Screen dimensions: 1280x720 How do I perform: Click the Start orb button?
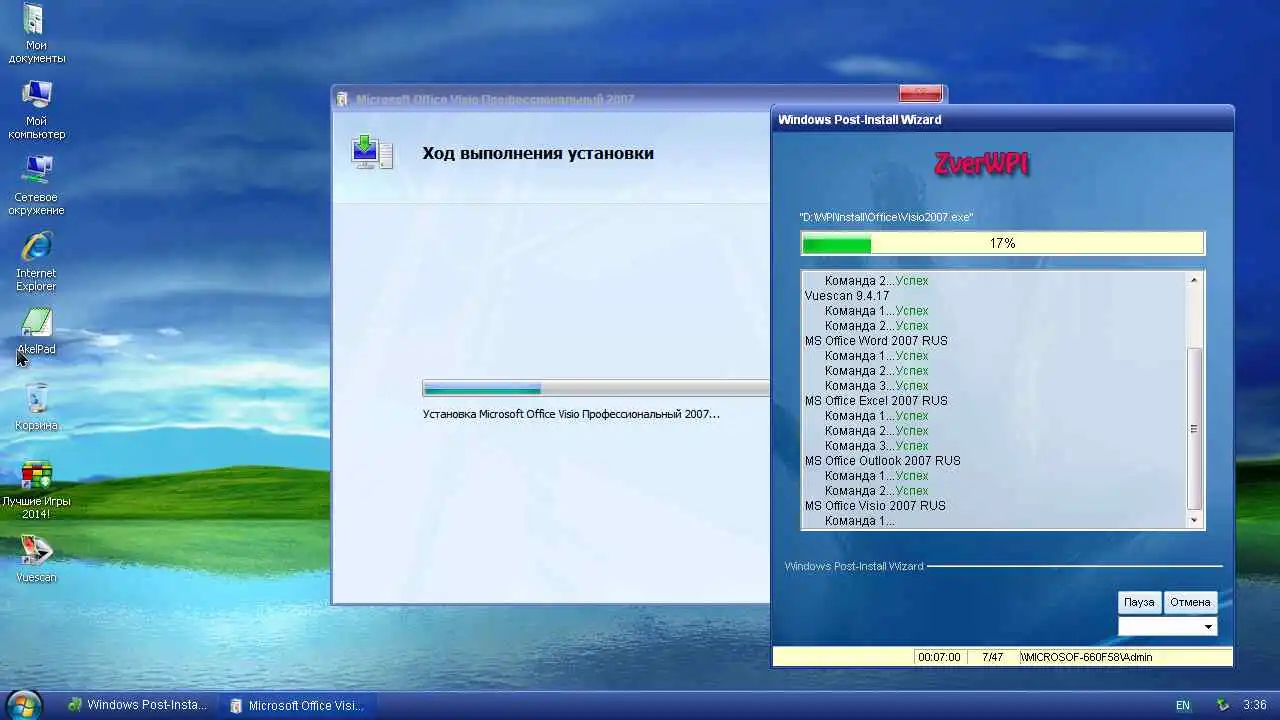click(x=24, y=705)
